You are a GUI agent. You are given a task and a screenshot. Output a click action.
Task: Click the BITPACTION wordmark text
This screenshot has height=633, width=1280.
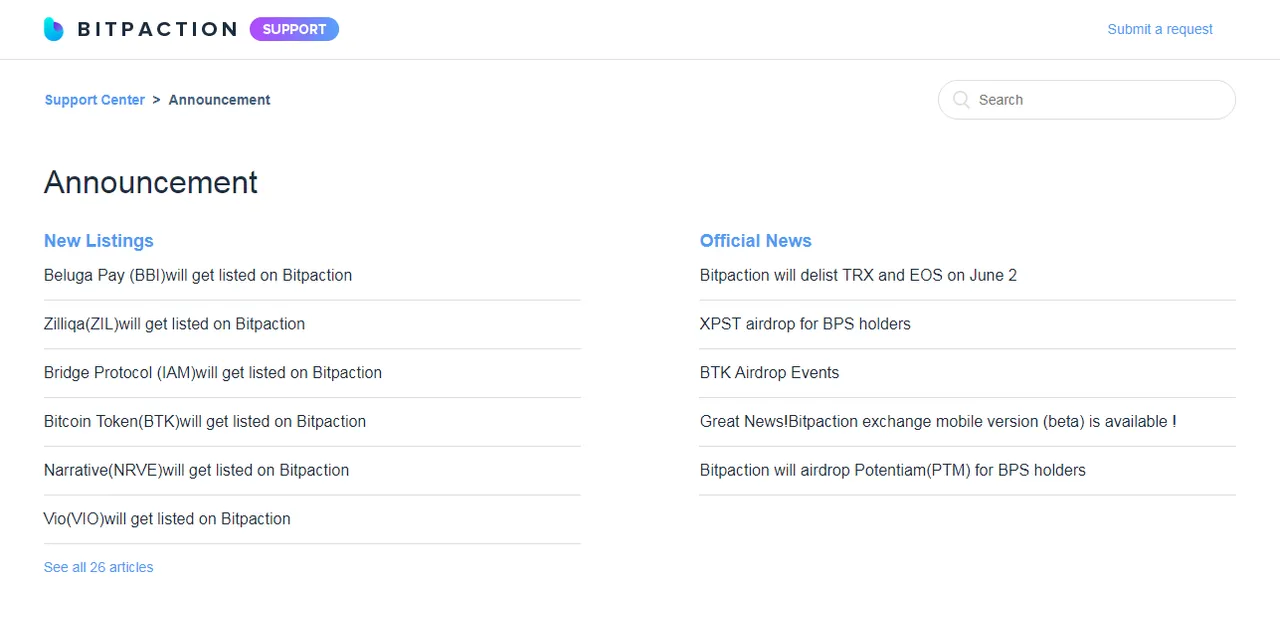(x=157, y=29)
